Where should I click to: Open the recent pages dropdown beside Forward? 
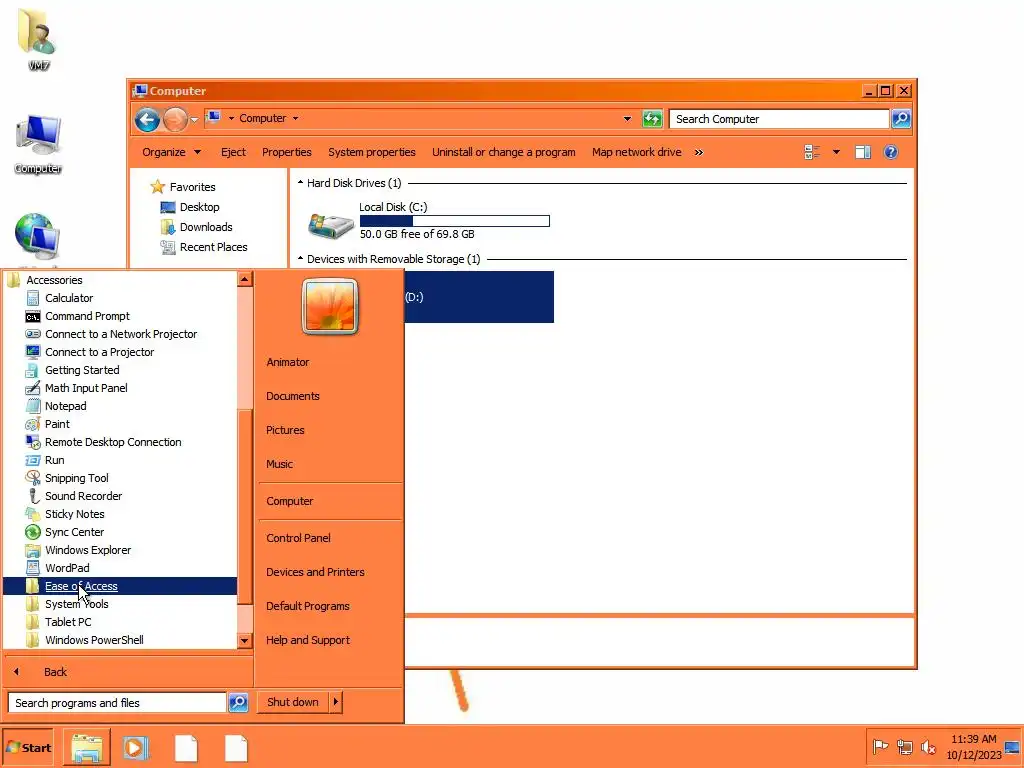tap(195, 120)
